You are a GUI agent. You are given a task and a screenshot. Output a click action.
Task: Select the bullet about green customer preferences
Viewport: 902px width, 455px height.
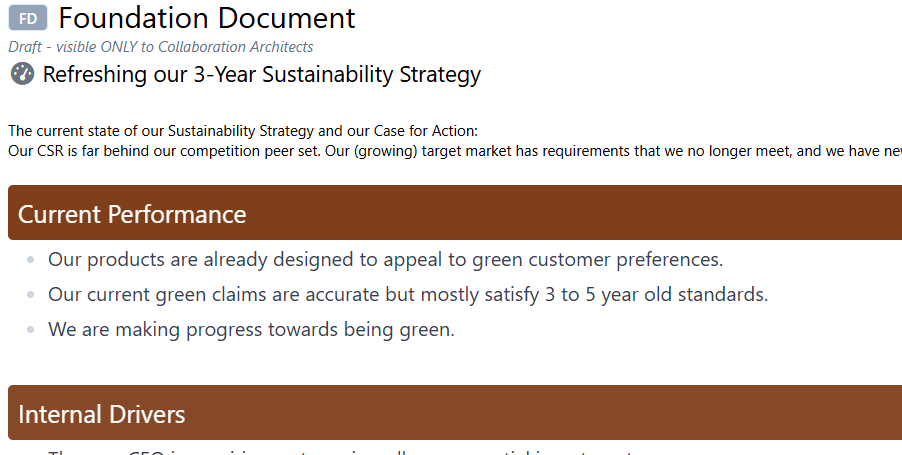[x=385, y=260]
